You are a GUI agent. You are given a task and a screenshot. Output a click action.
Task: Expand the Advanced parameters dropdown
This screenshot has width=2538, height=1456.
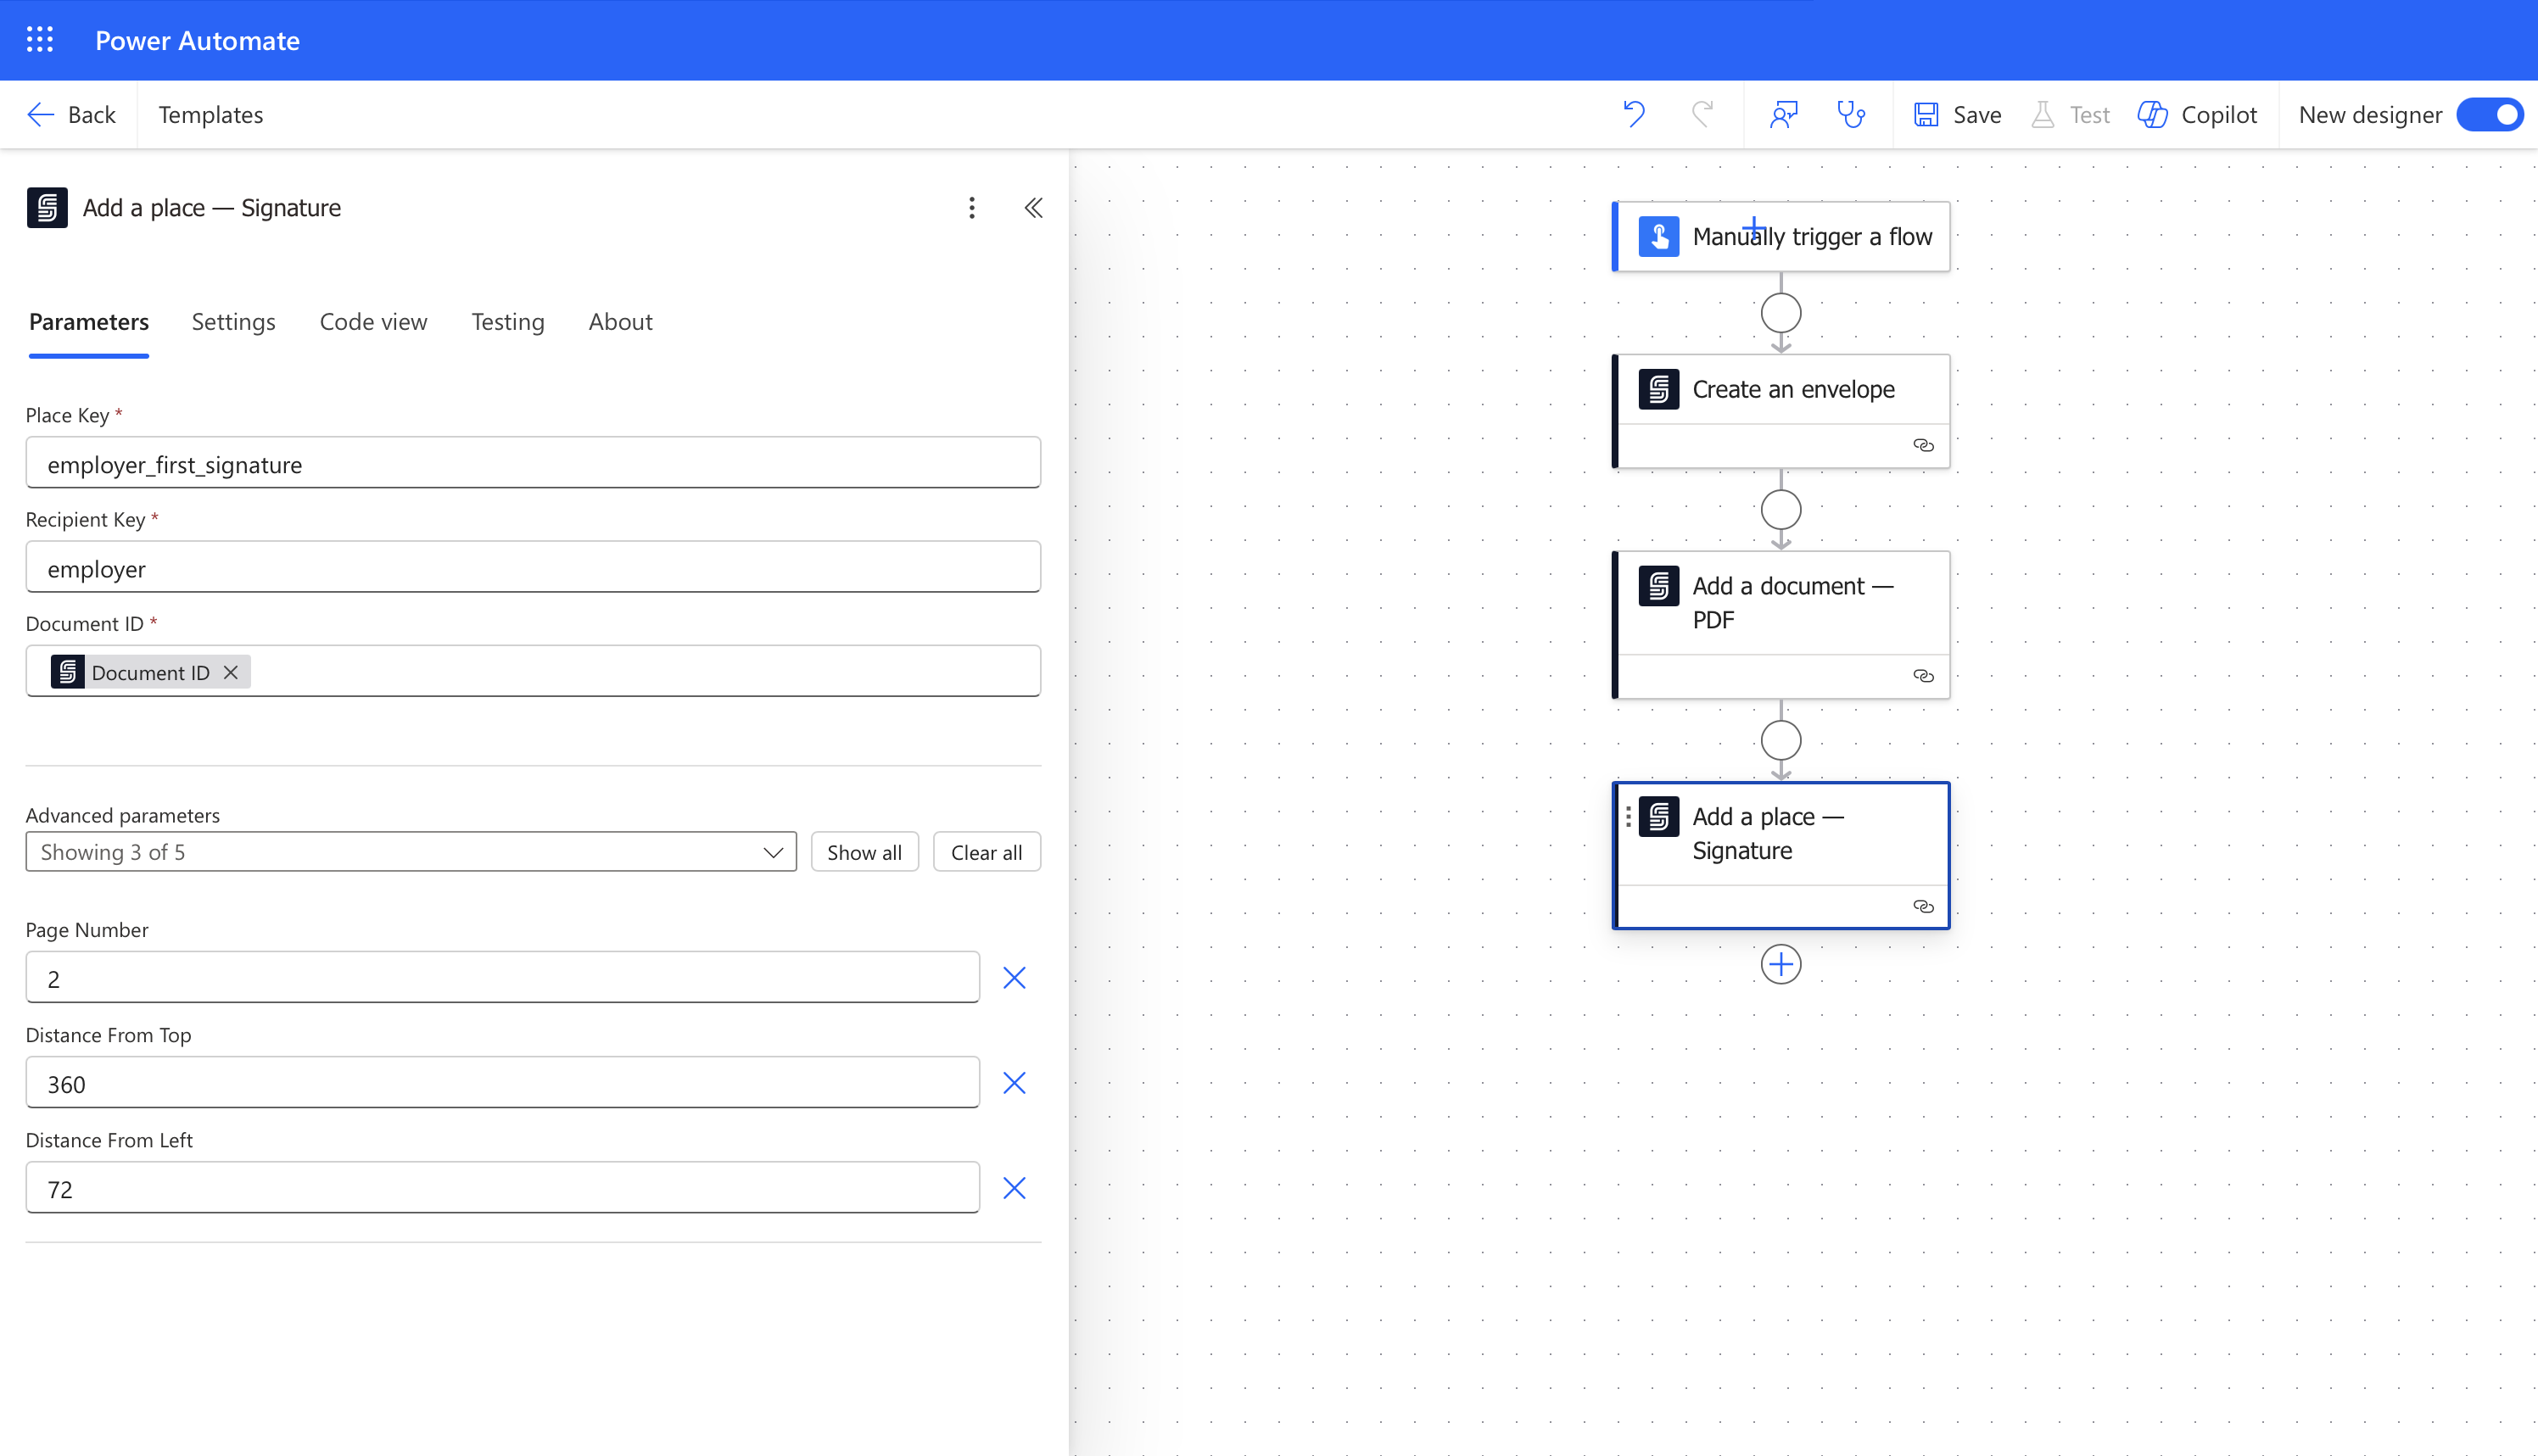coord(411,852)
